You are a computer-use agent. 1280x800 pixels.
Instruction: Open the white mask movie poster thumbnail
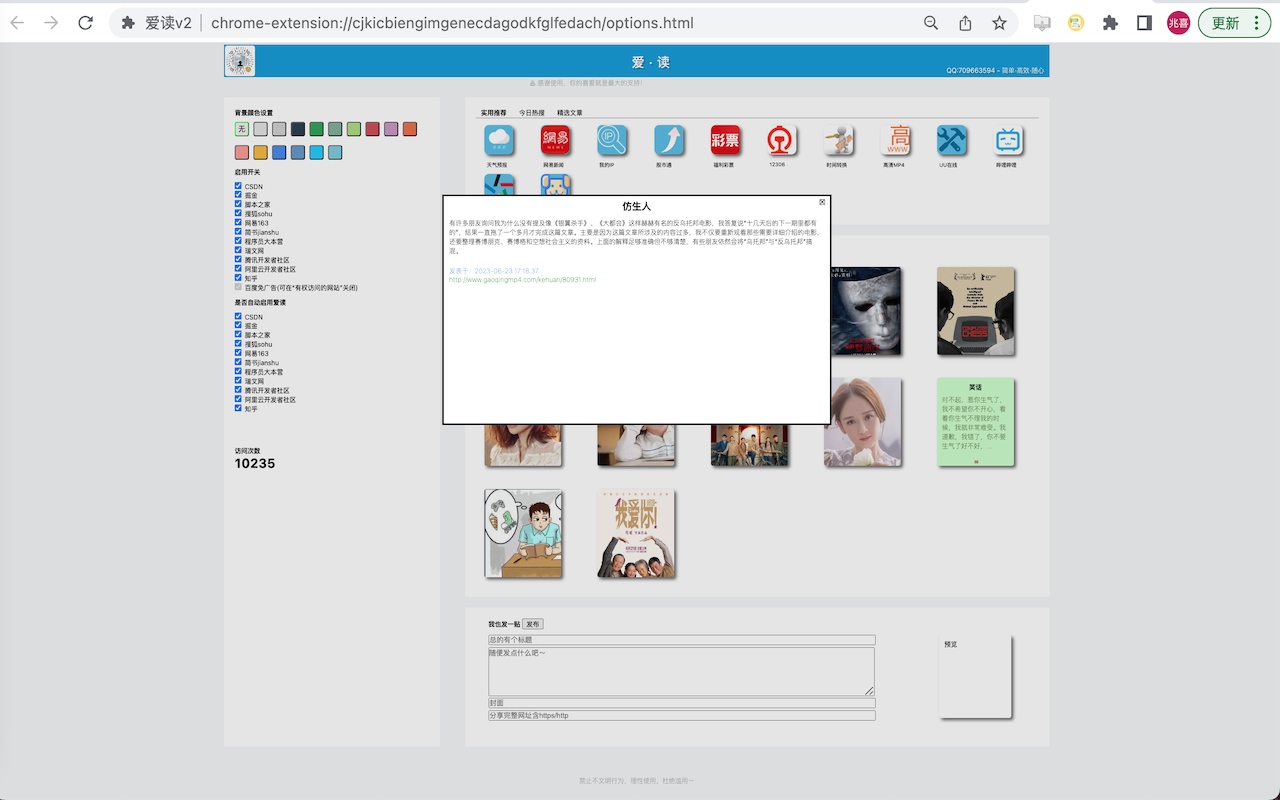pyautogui.click(x=866, y=311)
